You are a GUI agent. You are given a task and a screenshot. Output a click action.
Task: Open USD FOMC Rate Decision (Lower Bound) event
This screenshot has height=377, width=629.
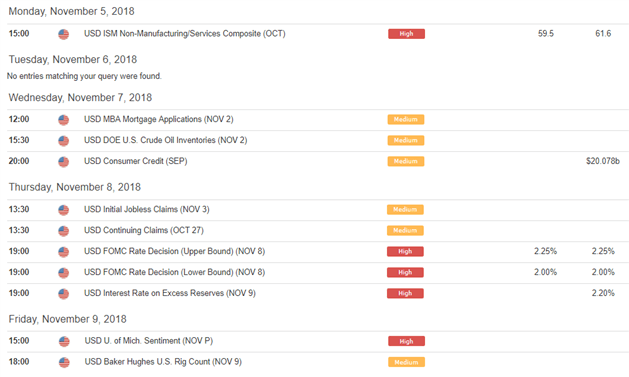click(174, 272)
